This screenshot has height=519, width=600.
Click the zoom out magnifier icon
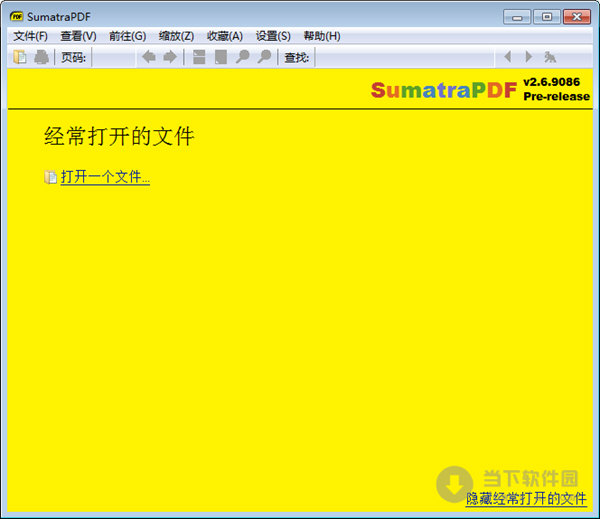coord(242,57)
